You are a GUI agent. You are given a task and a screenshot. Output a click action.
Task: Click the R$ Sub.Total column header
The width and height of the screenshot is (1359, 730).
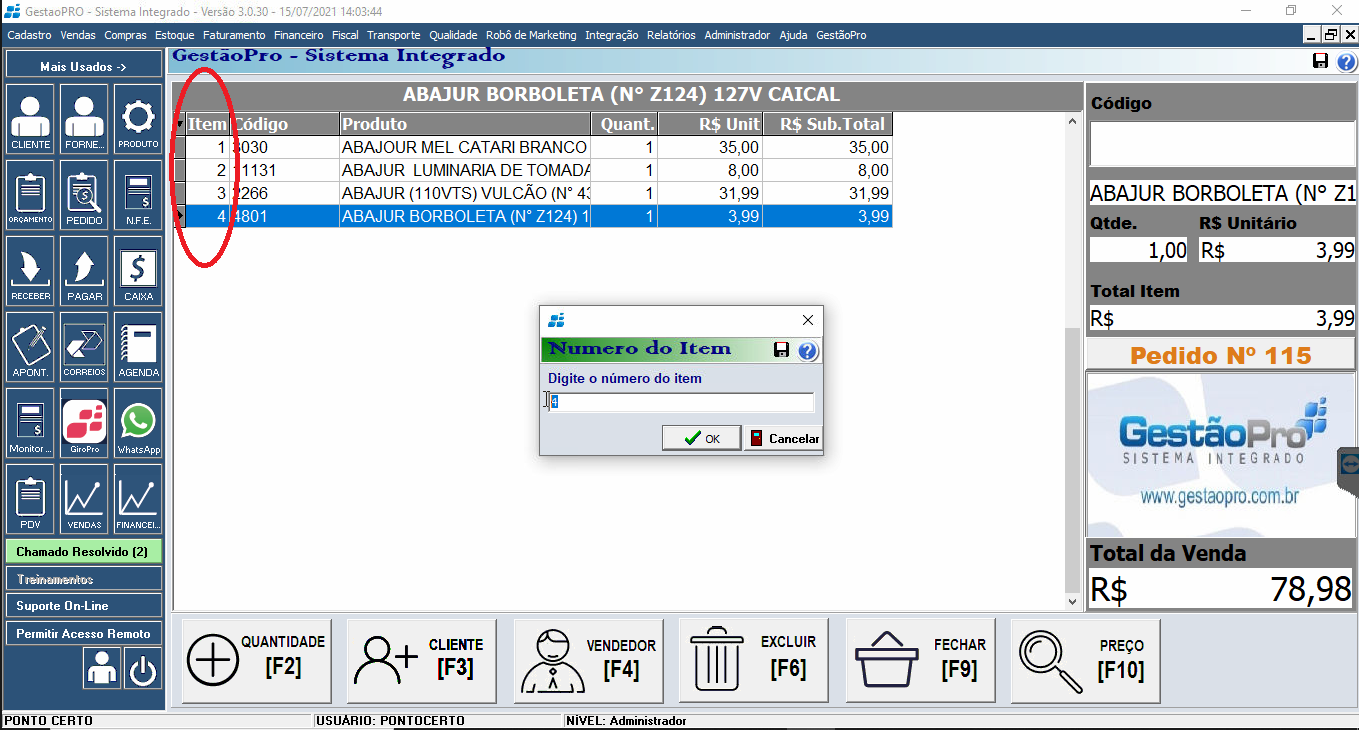point(828,124)
